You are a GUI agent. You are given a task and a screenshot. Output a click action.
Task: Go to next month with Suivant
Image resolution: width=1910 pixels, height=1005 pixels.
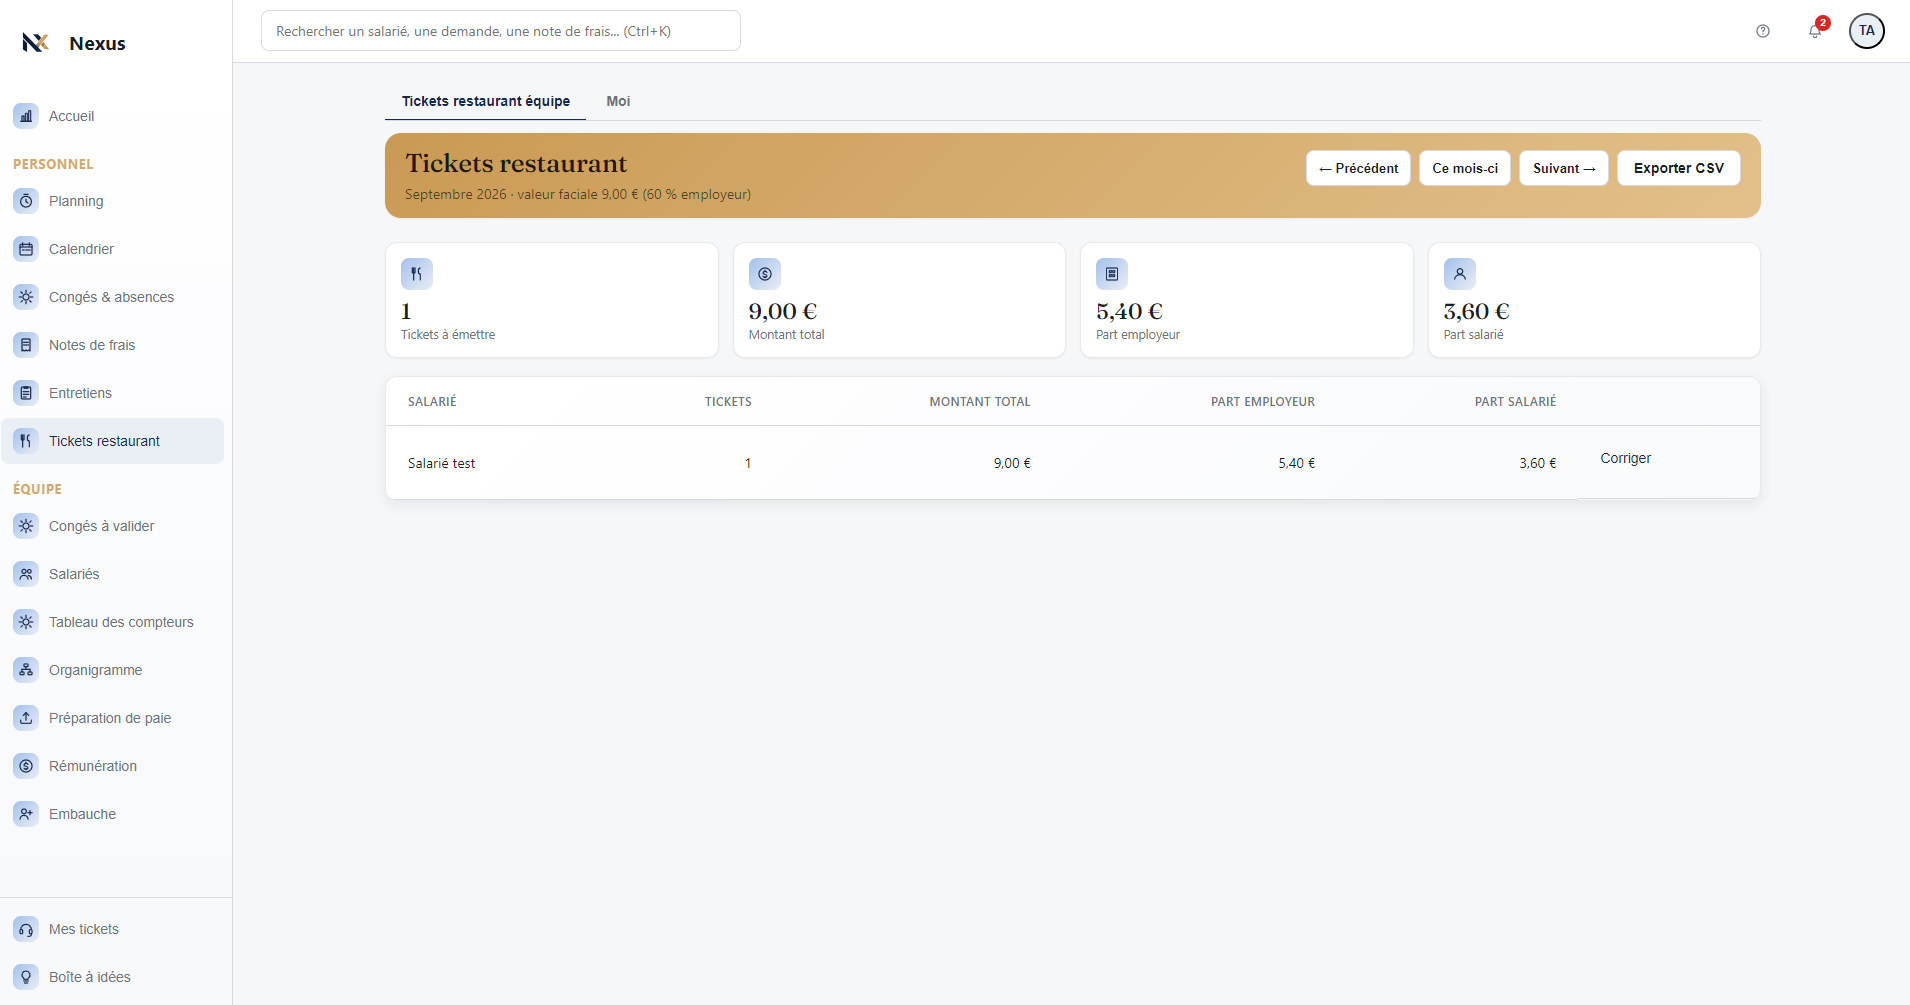(1564, 168)
